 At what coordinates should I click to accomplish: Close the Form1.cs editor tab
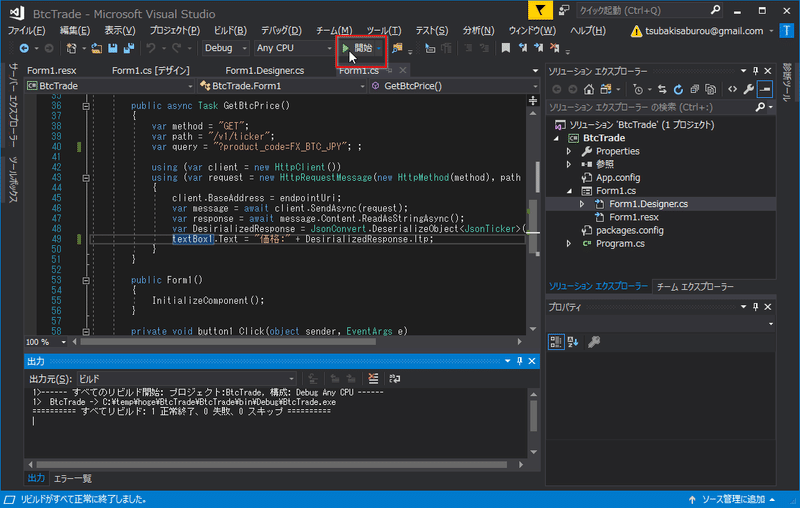coord(403,70)
